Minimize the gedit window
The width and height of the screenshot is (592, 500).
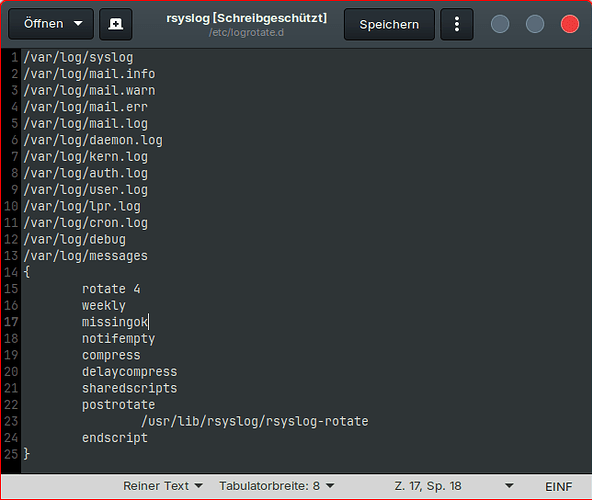tap(500, 24)
